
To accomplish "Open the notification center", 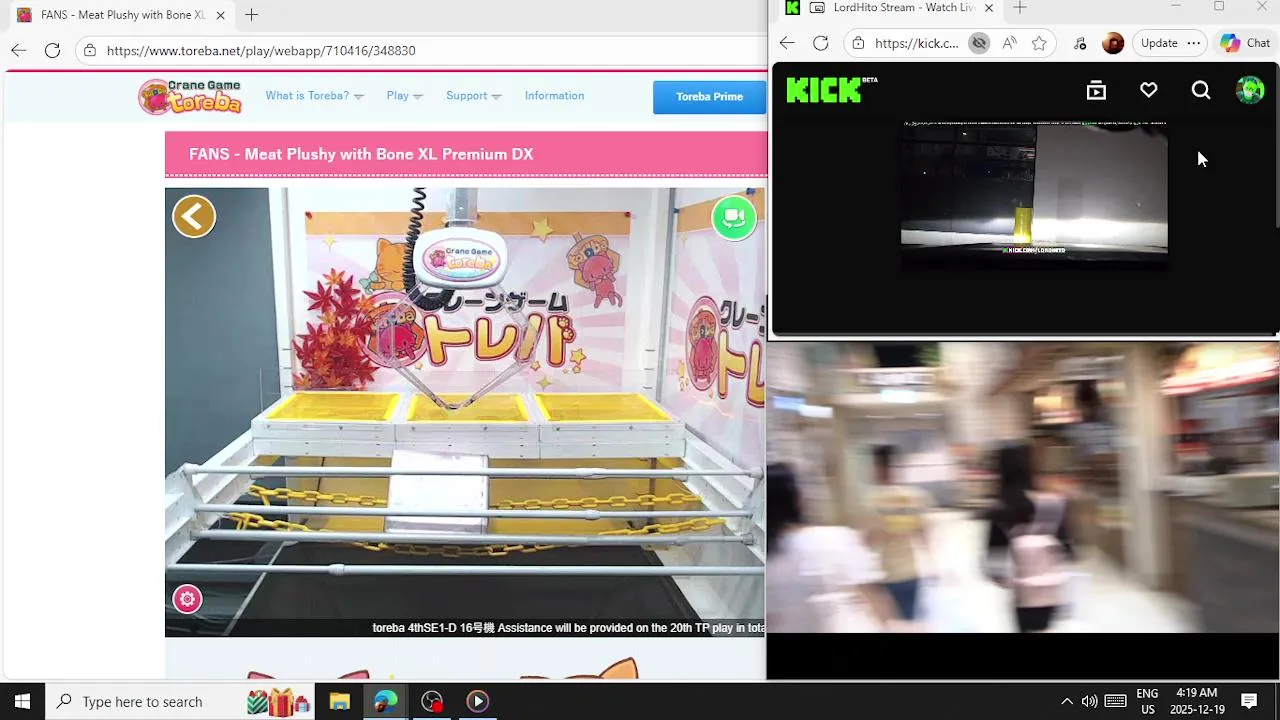I will coord(1249,701).
